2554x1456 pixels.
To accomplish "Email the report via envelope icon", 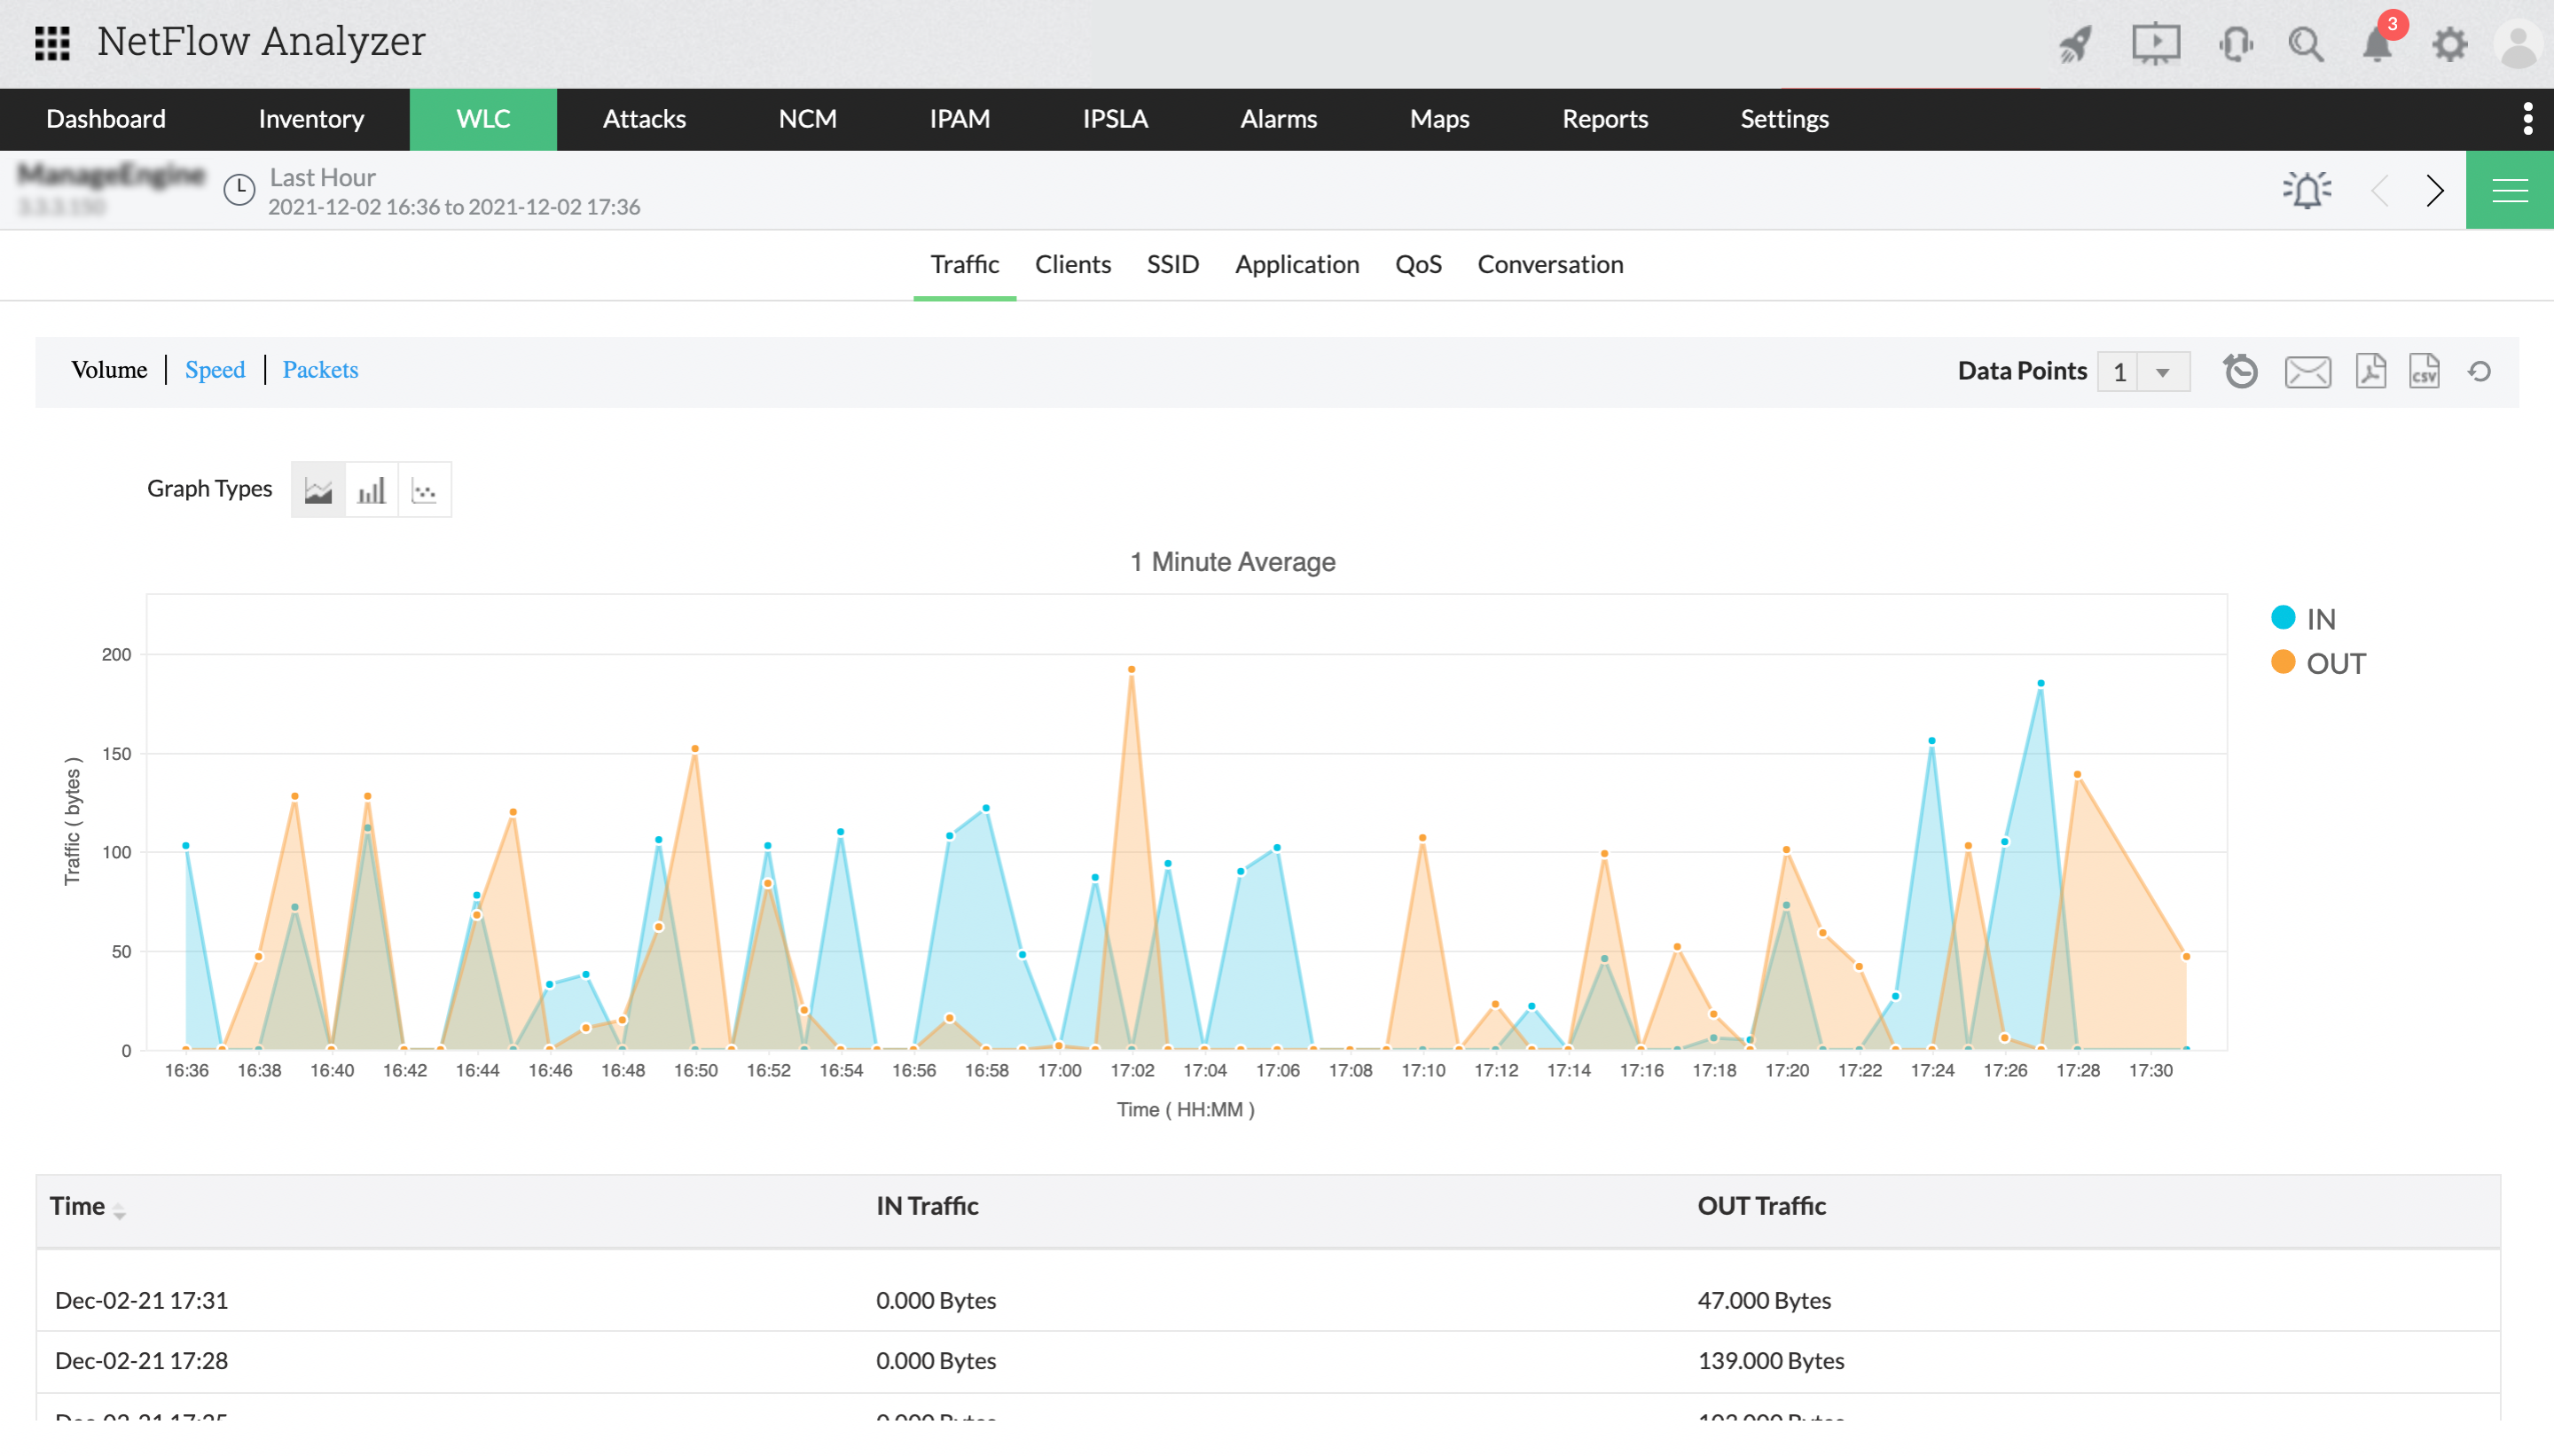I will click(2307, 371).
